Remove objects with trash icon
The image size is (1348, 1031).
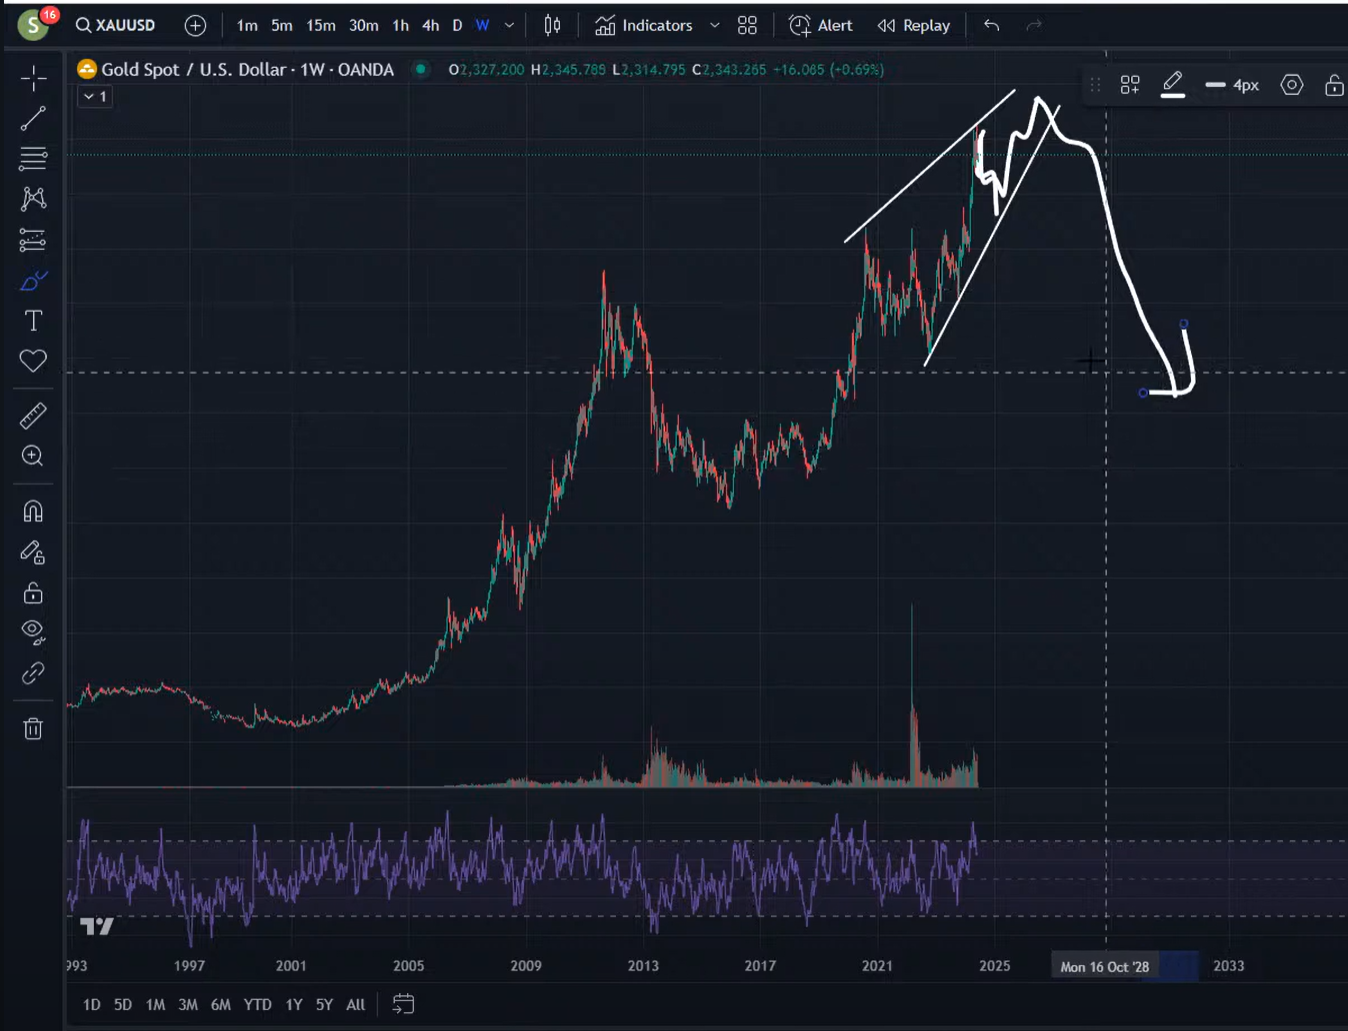(33, 728)
